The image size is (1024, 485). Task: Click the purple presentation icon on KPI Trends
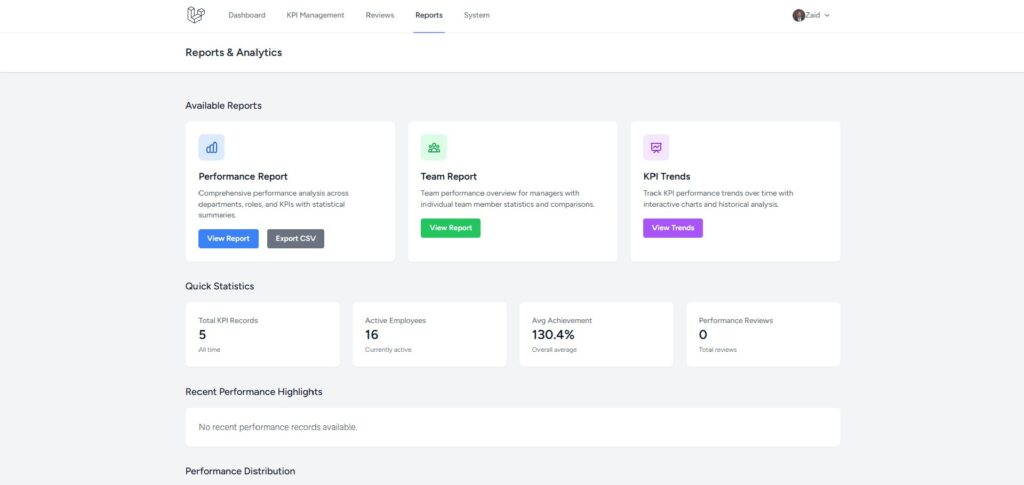(x=656, y=148)
